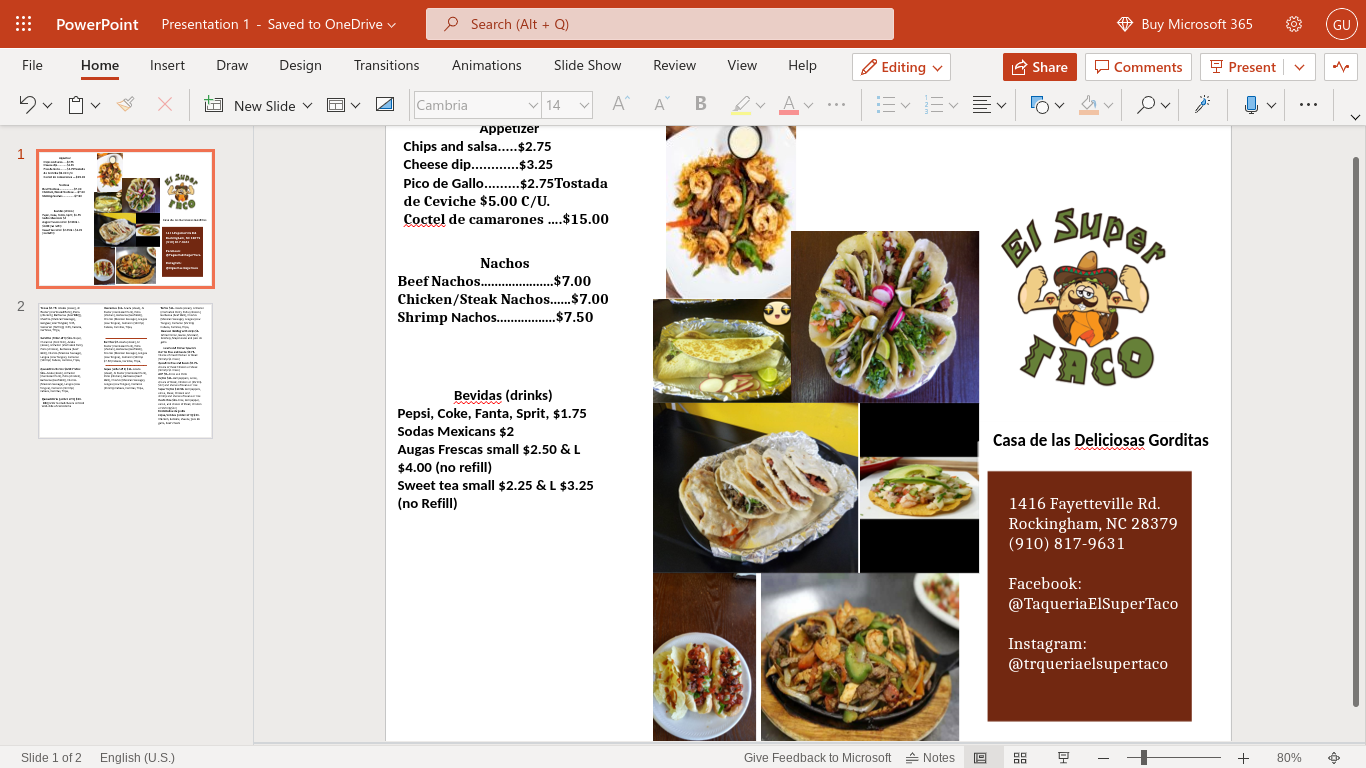Switch to Slide Sorter view
Image resolution: width=1366 pixels, height=768 pixels.
tap(1020, 758)
